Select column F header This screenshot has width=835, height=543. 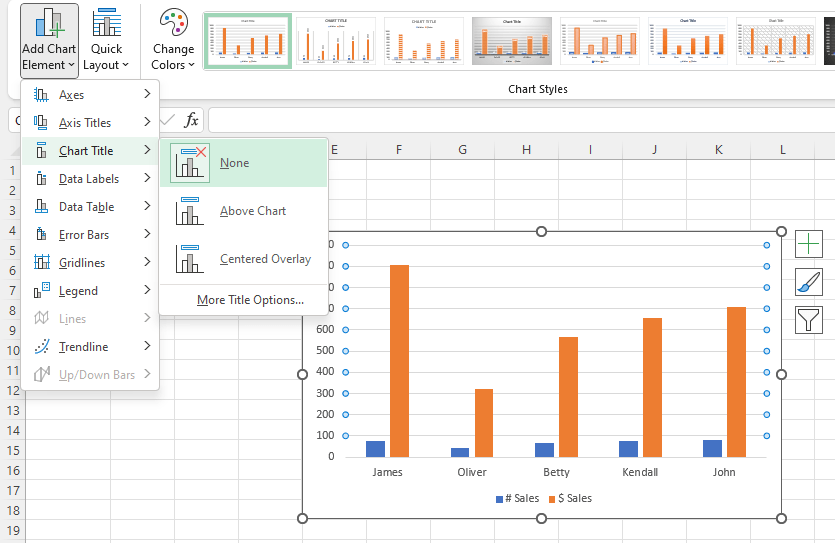pyautogui.click(x=398, y=150)
